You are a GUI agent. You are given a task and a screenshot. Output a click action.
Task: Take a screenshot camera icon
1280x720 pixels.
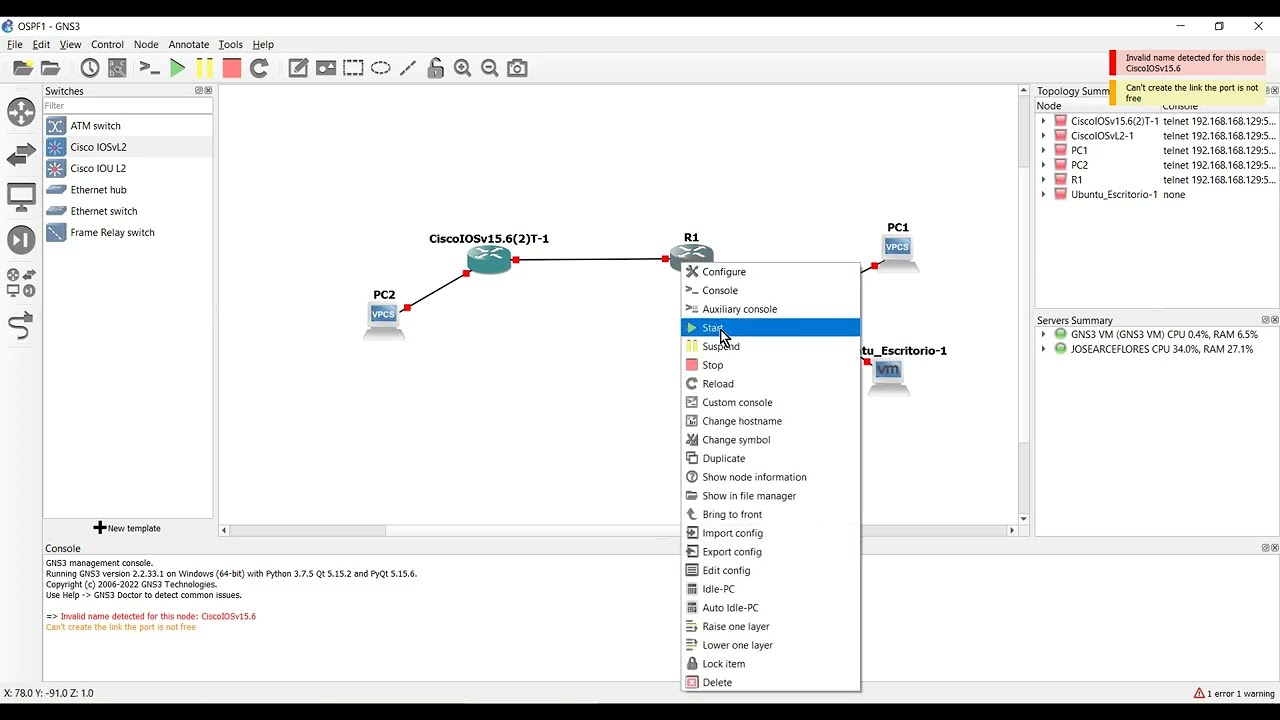(517, 68)
